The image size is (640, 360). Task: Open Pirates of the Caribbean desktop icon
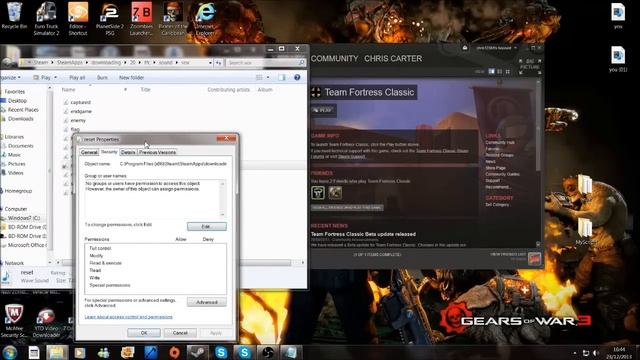[173, 18]
